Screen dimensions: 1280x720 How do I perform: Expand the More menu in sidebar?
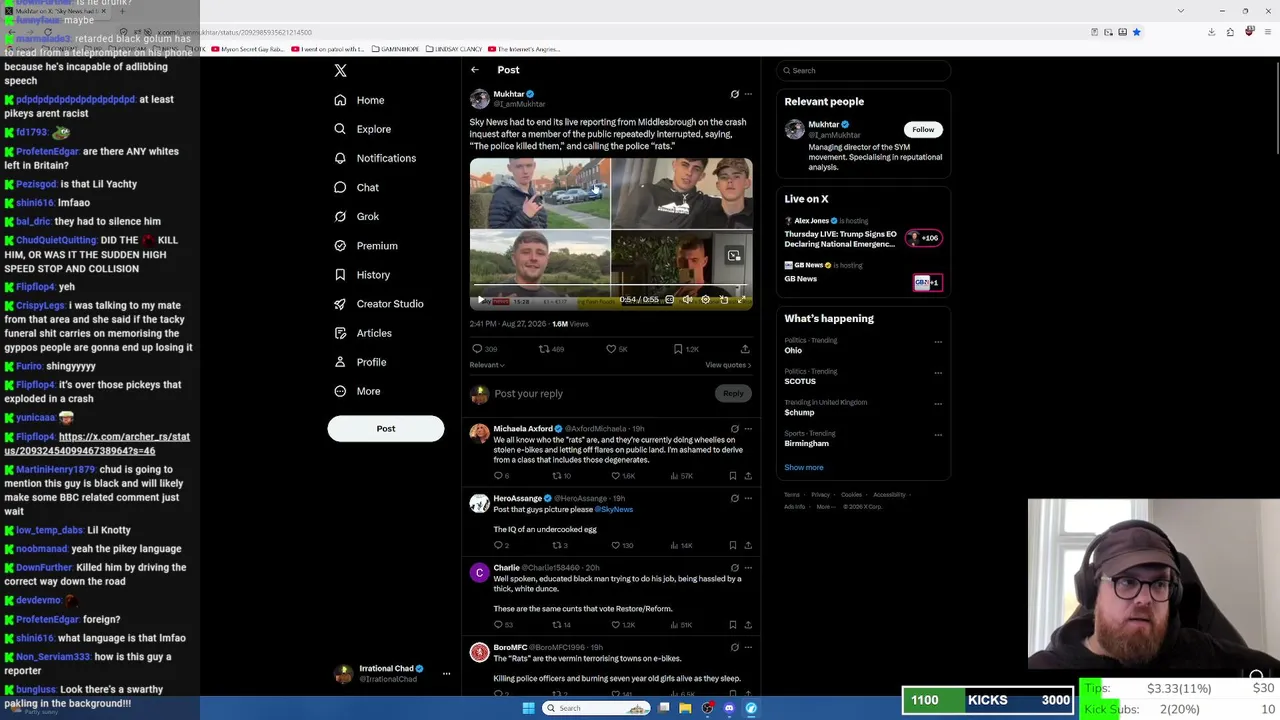tap(357, 391)
